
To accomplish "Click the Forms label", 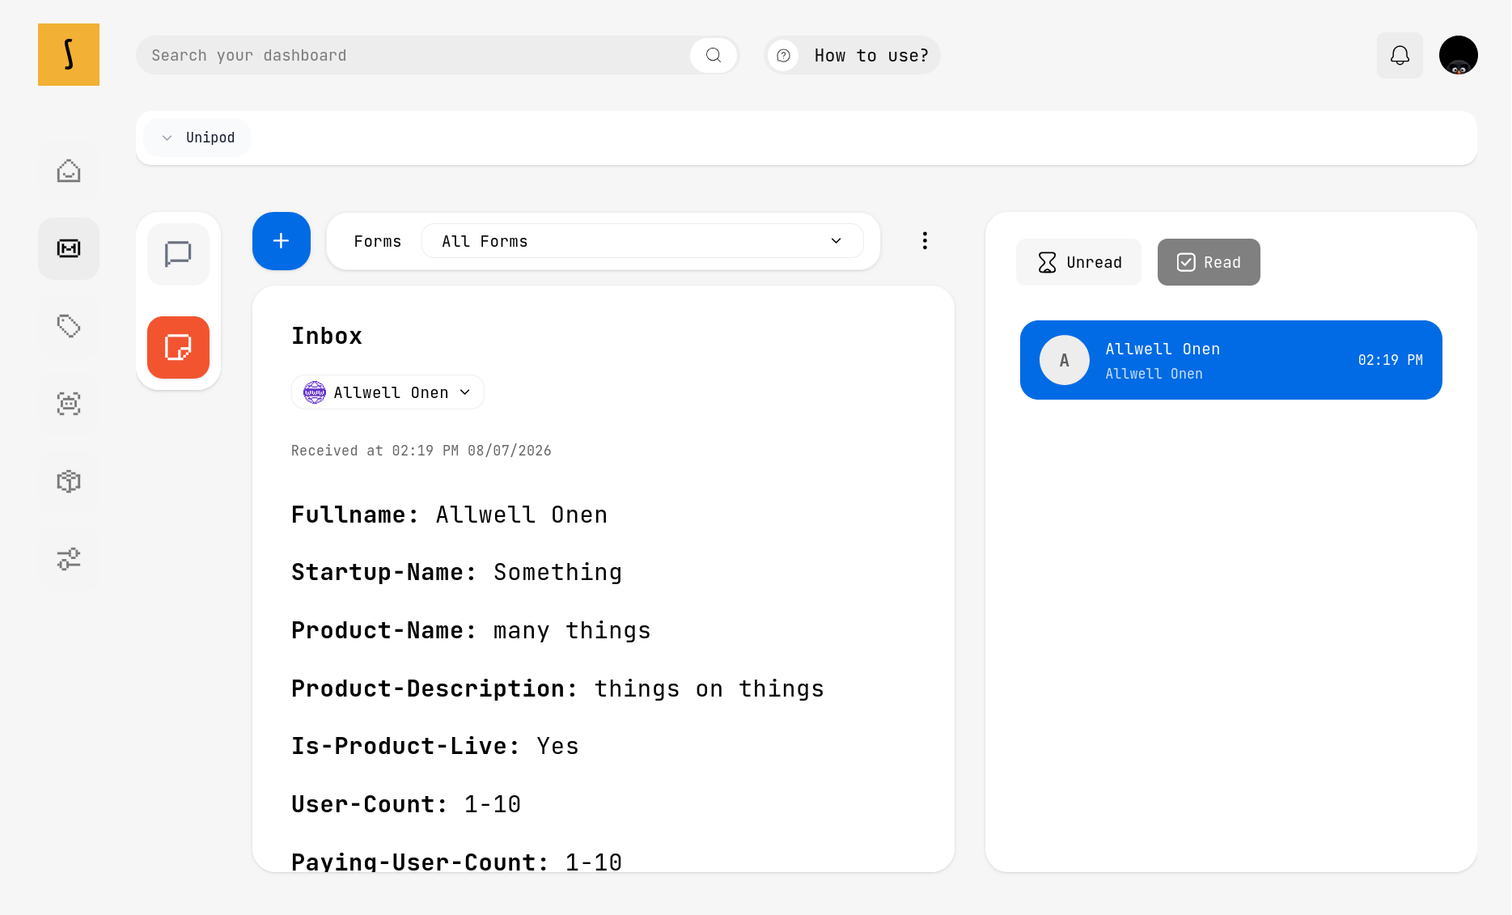I will (377, 241).
